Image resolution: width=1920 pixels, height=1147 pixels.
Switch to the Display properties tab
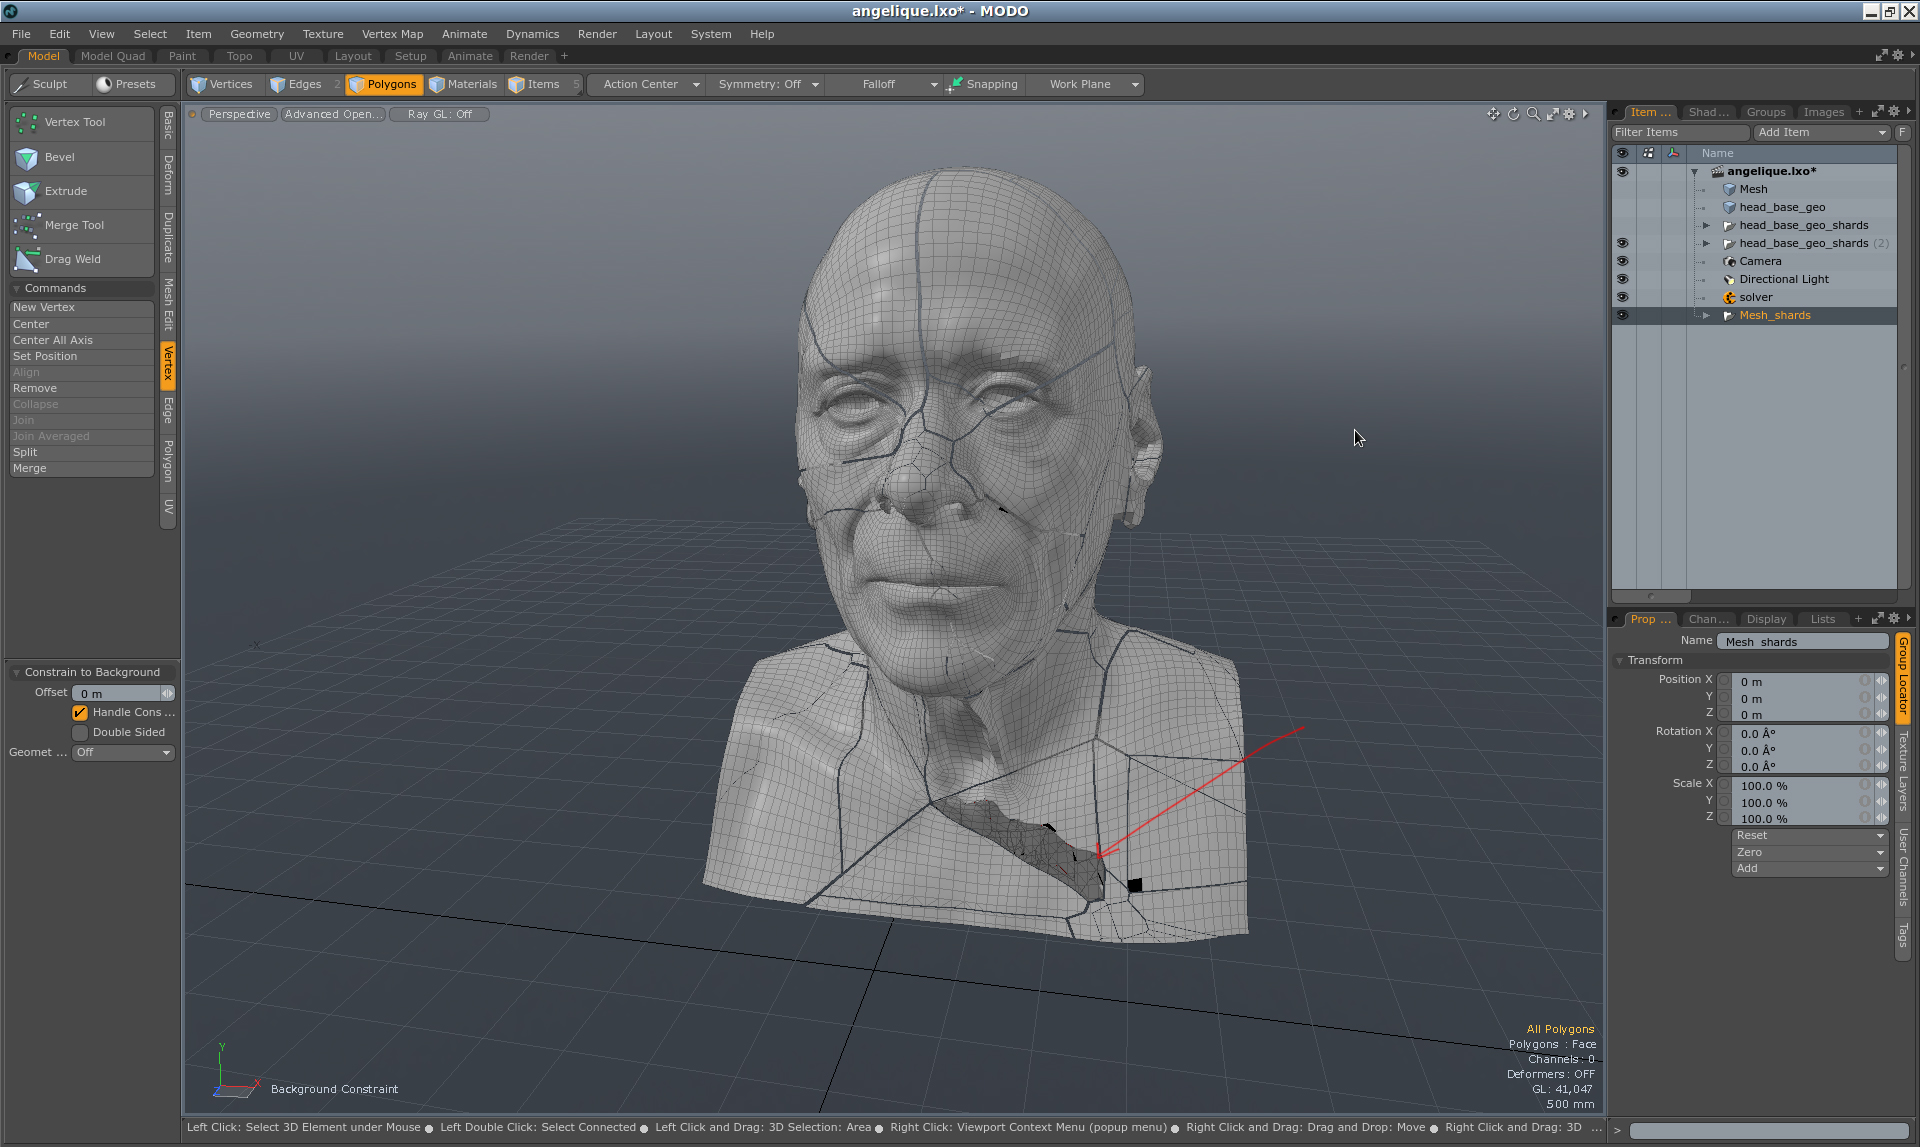tap(1766, 619)
